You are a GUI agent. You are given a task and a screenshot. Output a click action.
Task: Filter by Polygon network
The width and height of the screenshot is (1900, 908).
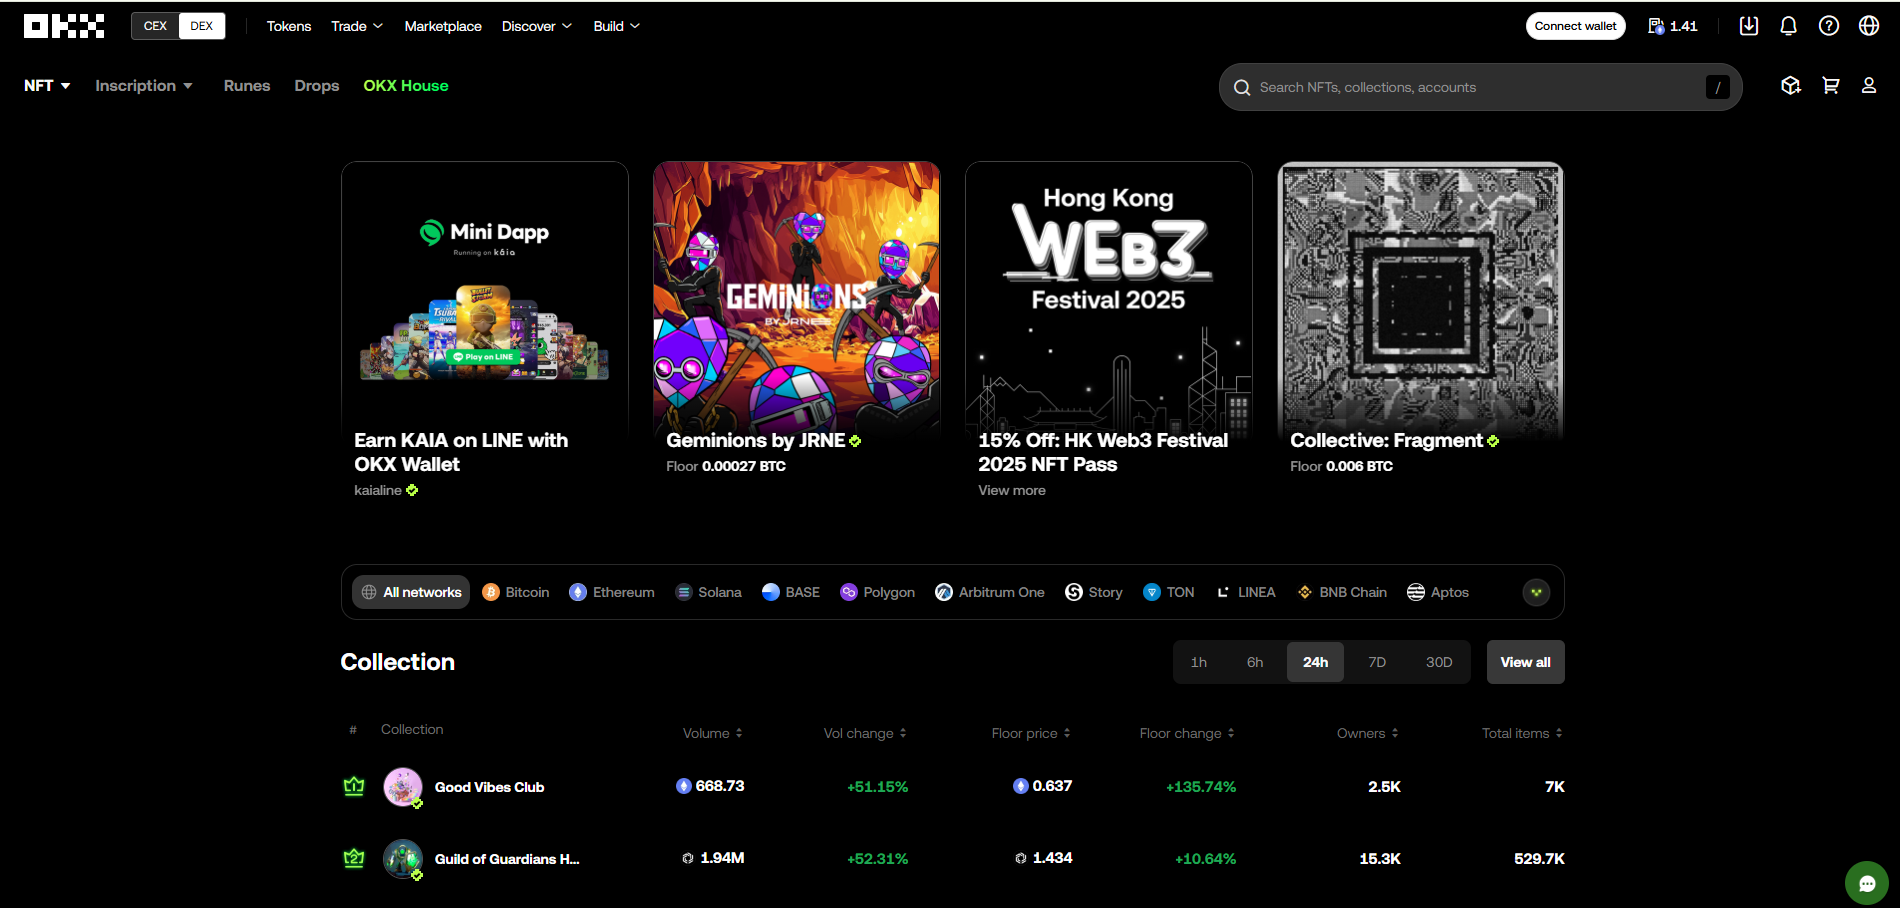pyautogui.click(x=878, y=592)
